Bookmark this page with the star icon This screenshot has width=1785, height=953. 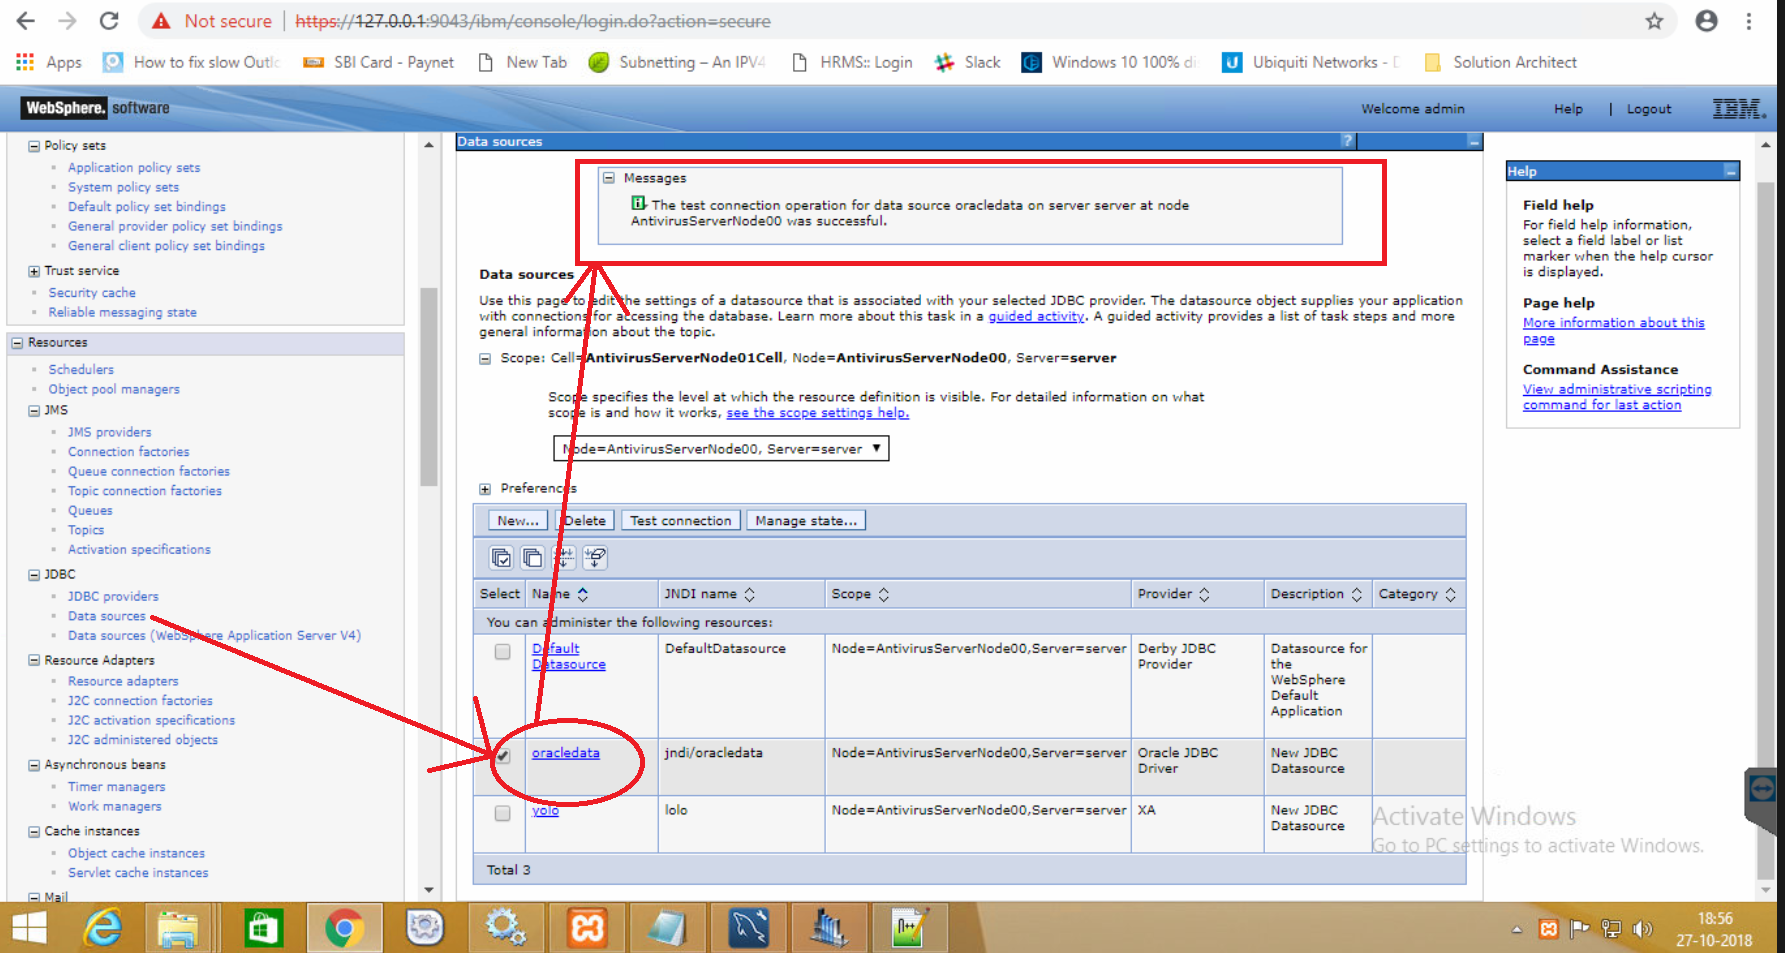(1654, 21)
